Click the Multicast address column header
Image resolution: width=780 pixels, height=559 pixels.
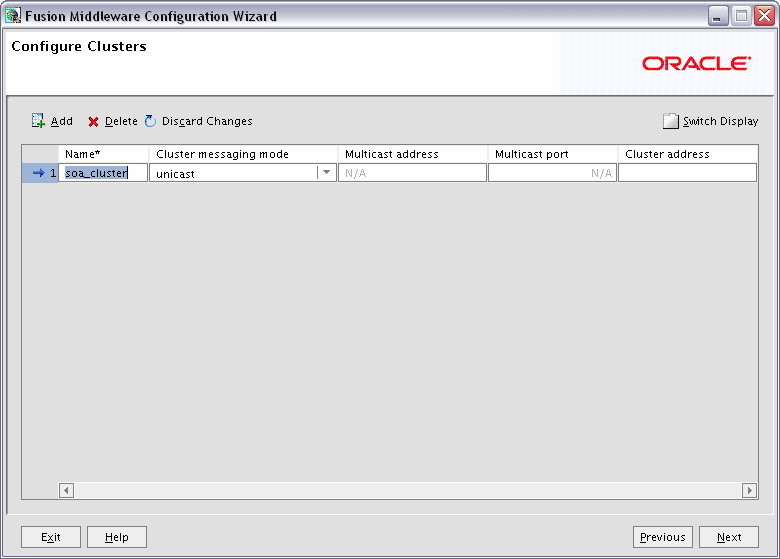tap(413, 154)
